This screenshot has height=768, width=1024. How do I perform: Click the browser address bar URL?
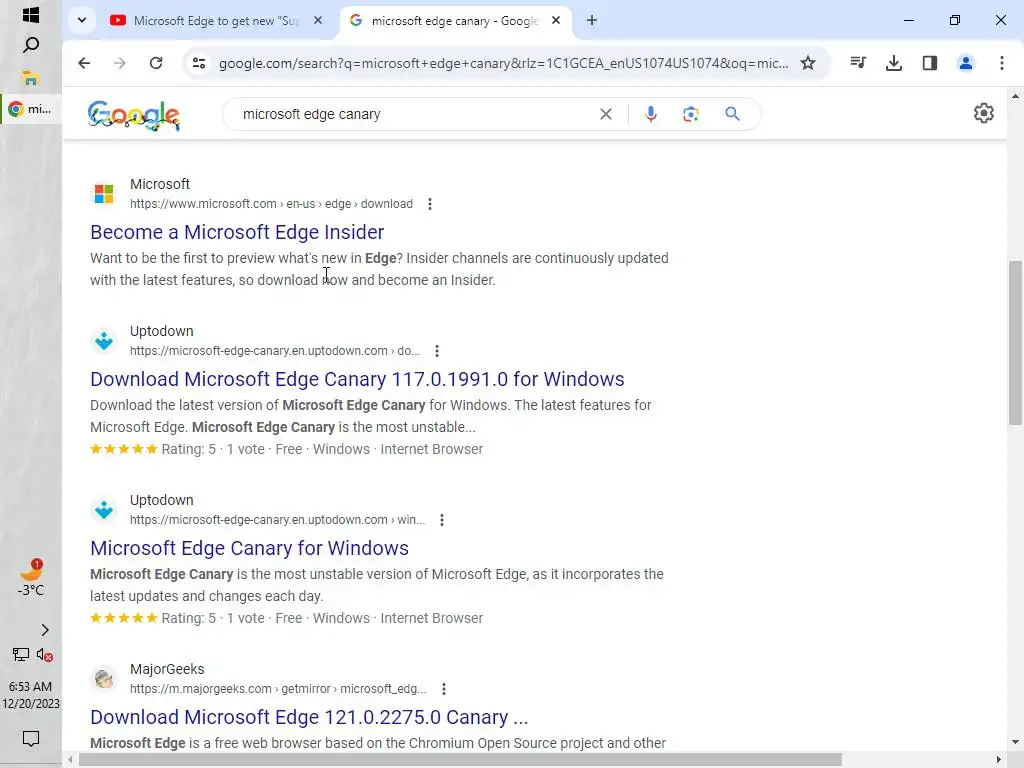[504, 63]
